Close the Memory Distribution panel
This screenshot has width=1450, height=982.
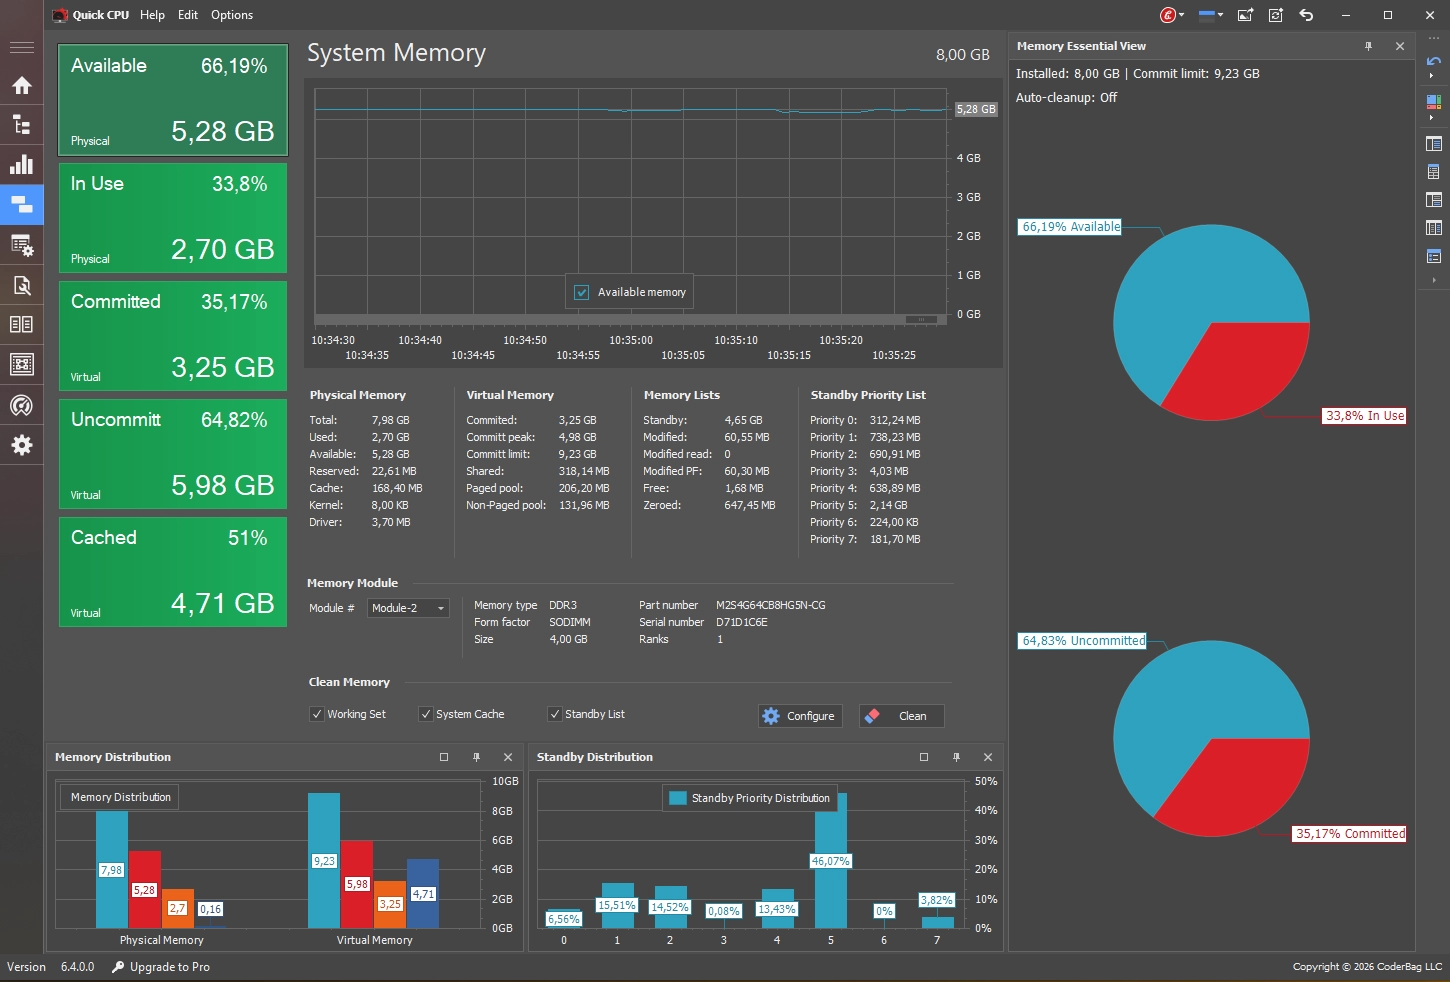coord(508,757)
